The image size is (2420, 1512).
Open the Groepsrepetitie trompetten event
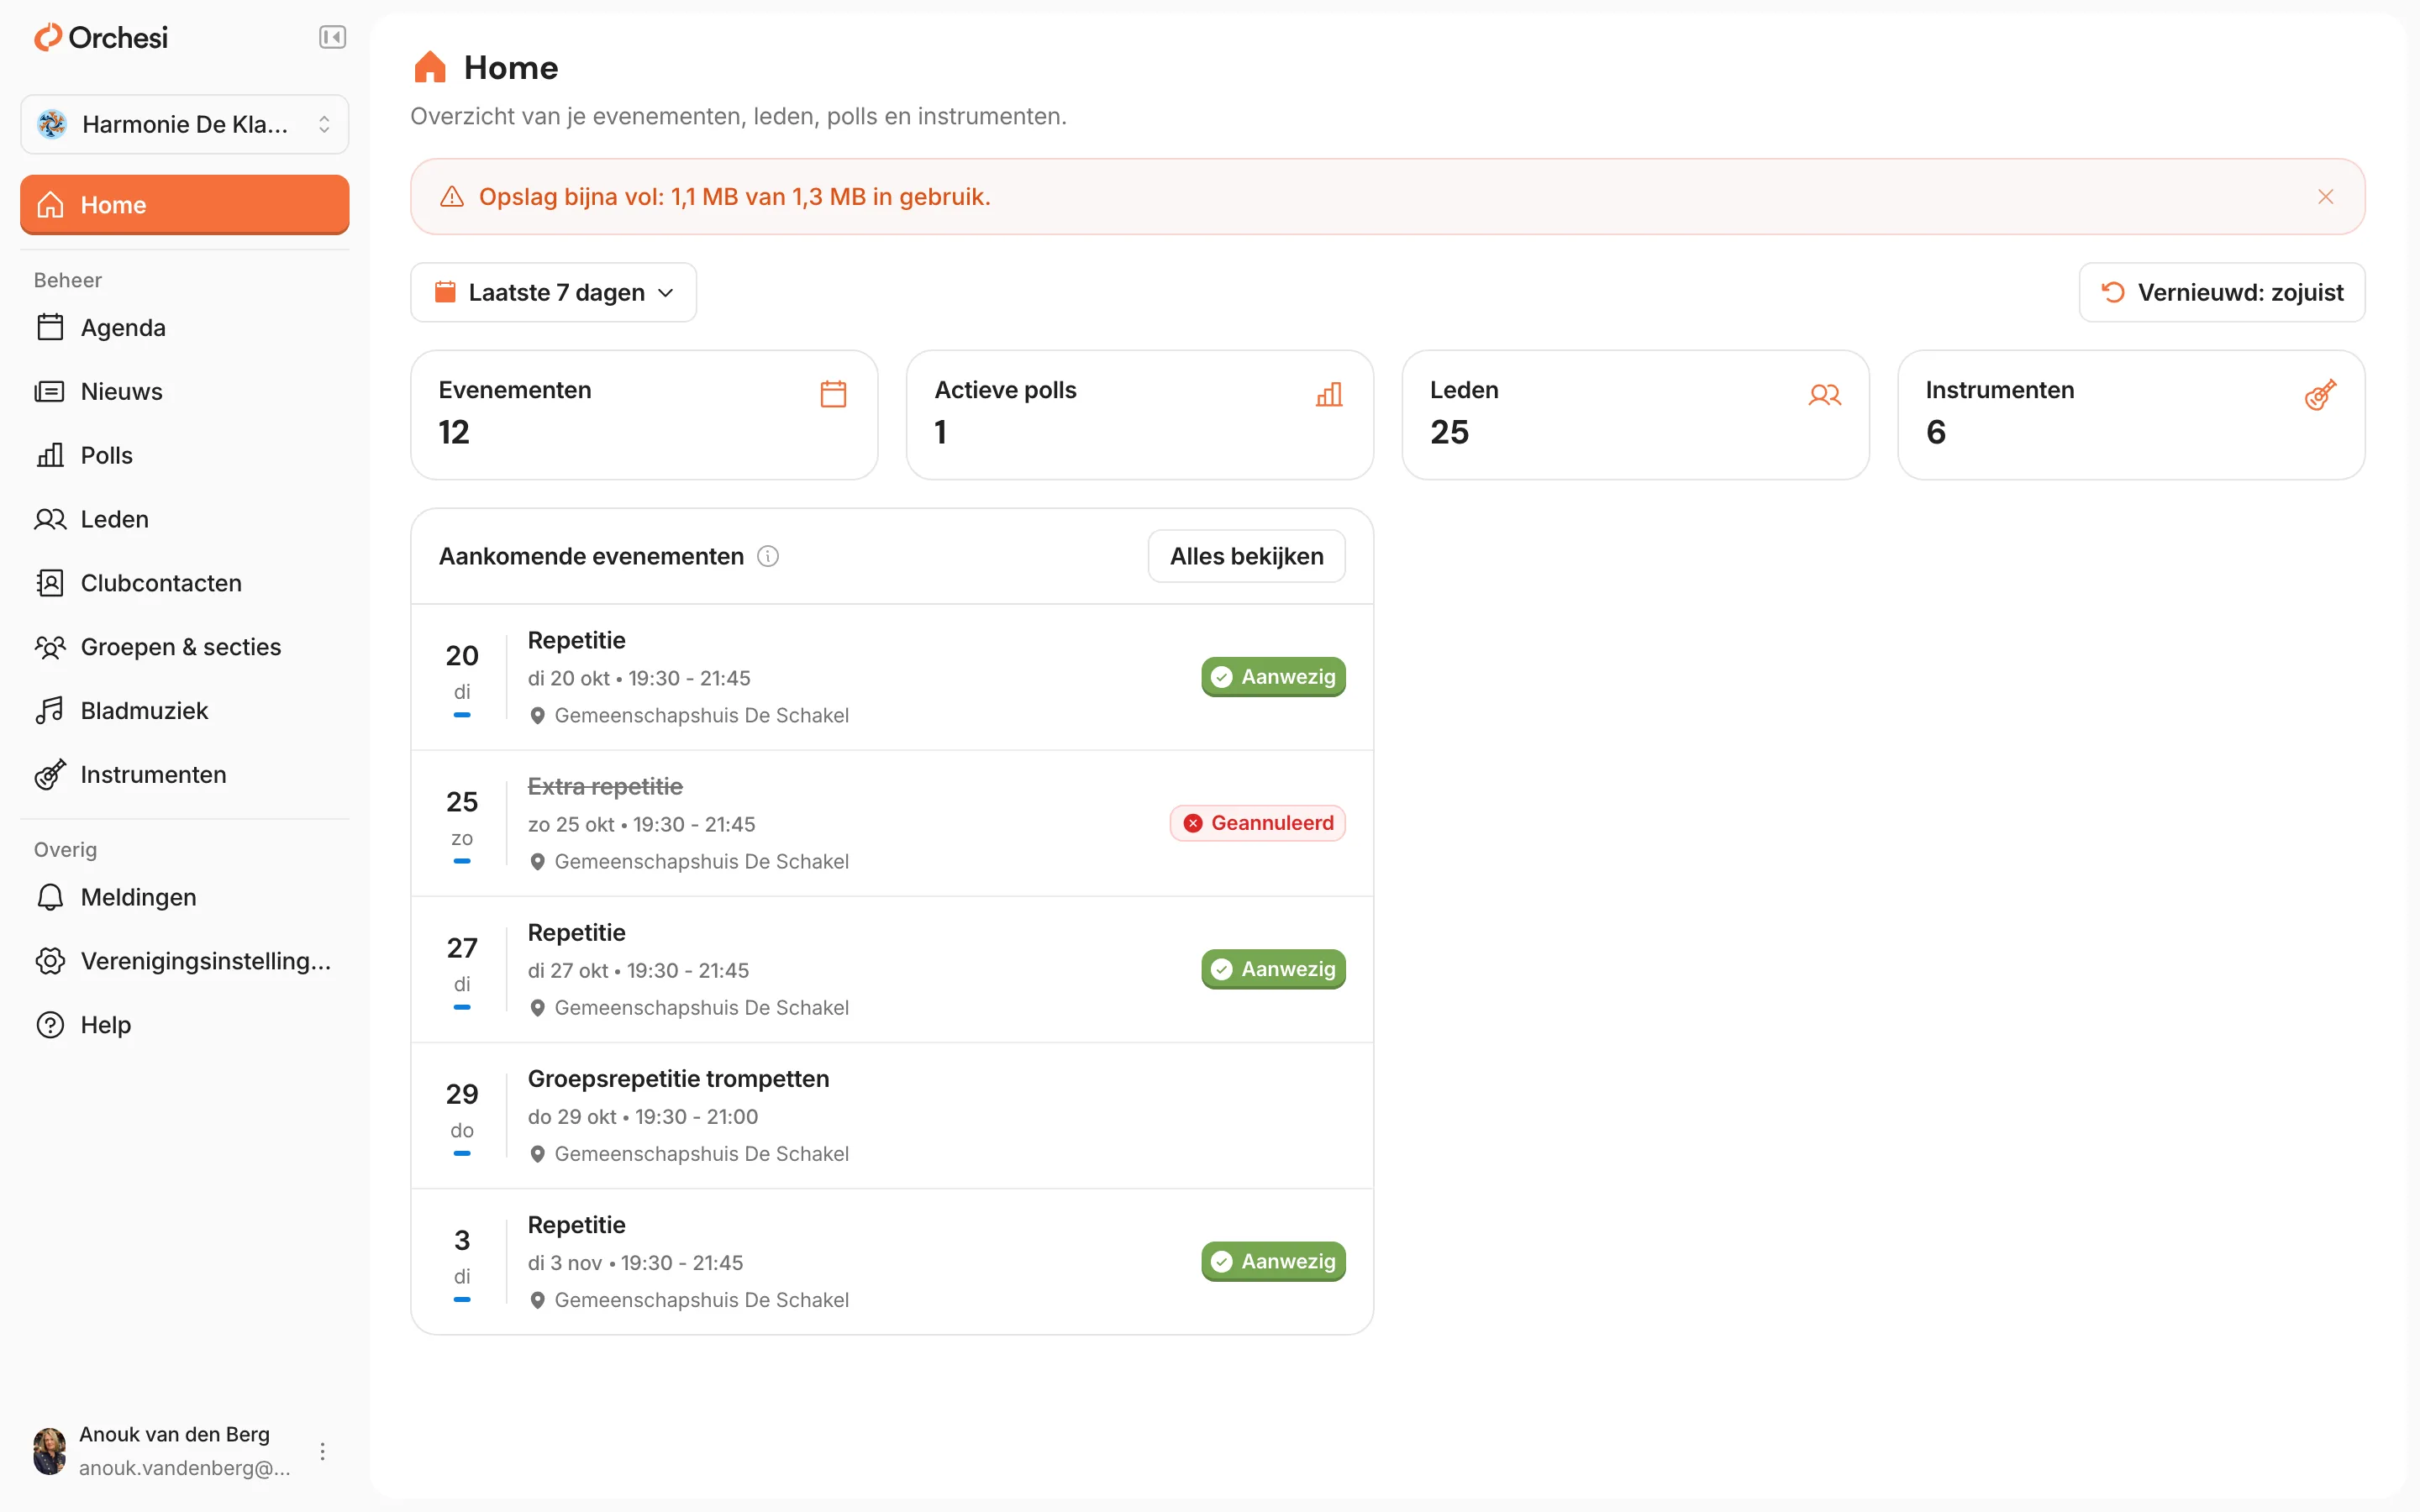point(892,1116)
